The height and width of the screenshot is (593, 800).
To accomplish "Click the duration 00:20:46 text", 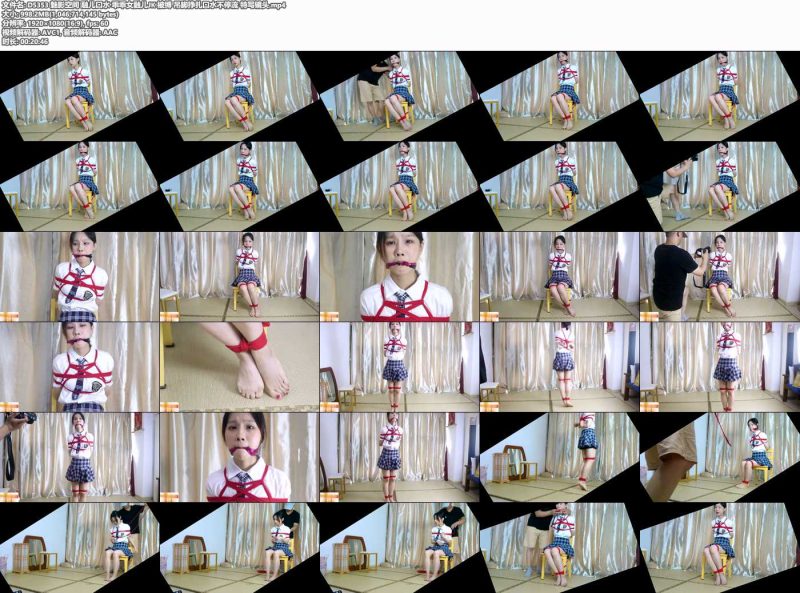I will coord(25,41).
